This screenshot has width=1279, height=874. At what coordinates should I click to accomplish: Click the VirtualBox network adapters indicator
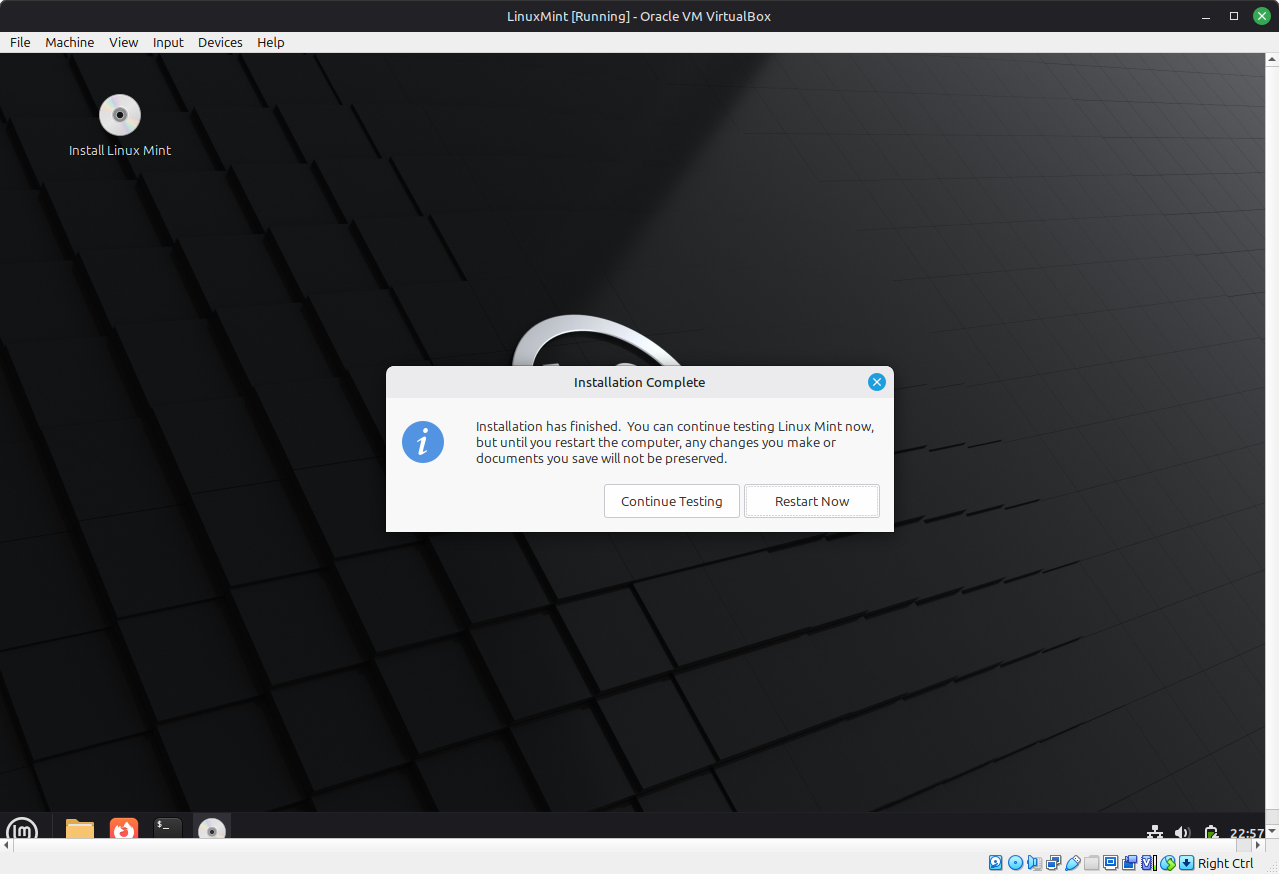(1053, 863)
